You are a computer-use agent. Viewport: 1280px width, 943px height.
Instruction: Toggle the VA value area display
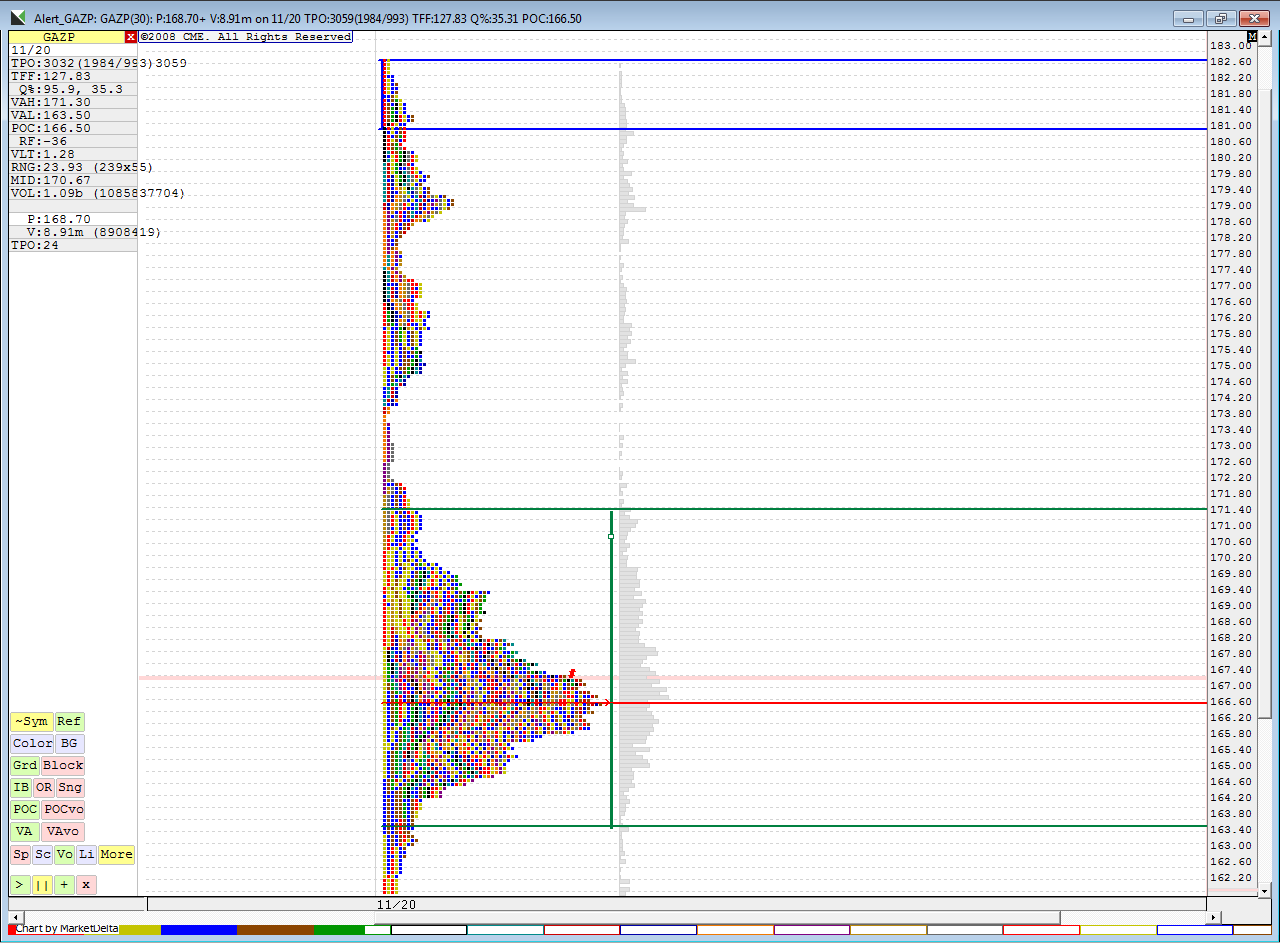tap(24, 832)
